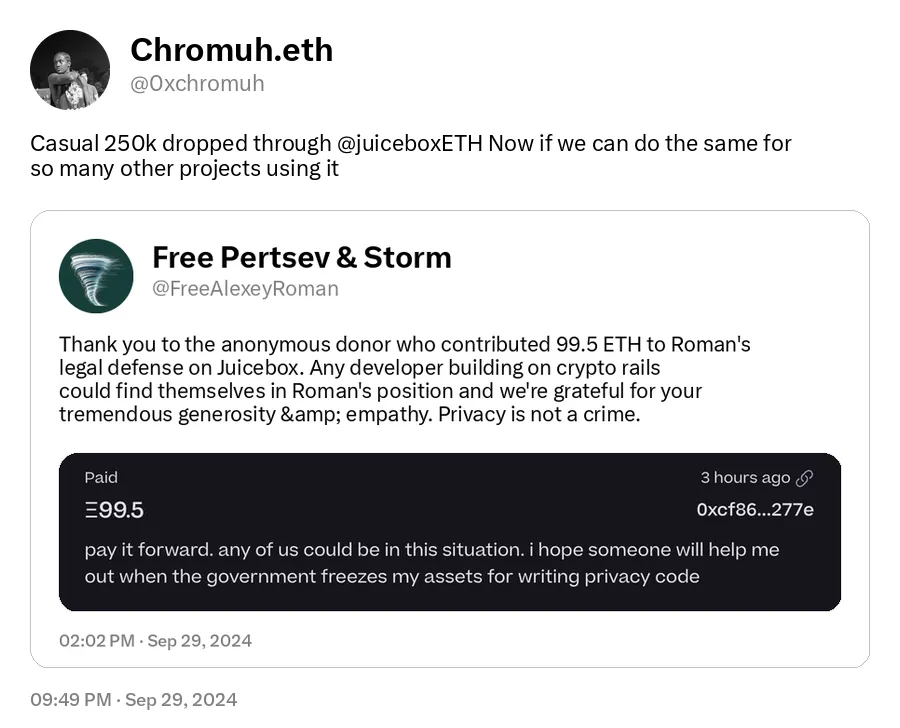Click Free Pertsev & Storm account name

(302, 257)
